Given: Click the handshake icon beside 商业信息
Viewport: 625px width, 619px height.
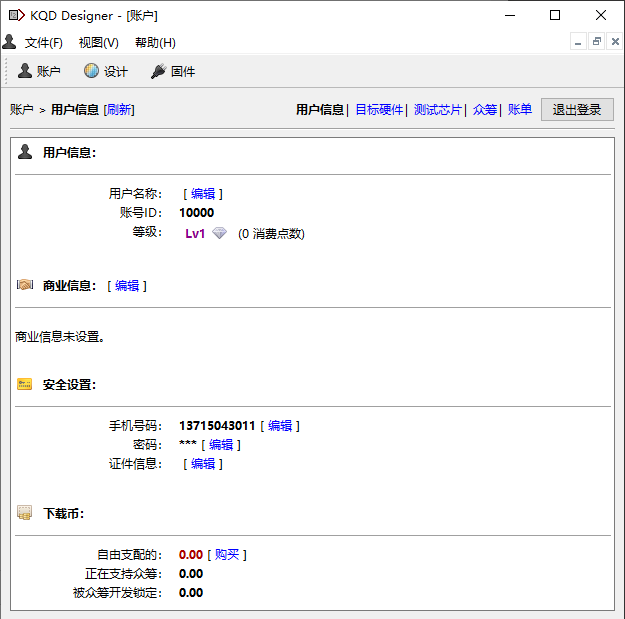Looking at the screenshot, I should tap(25, 285).
